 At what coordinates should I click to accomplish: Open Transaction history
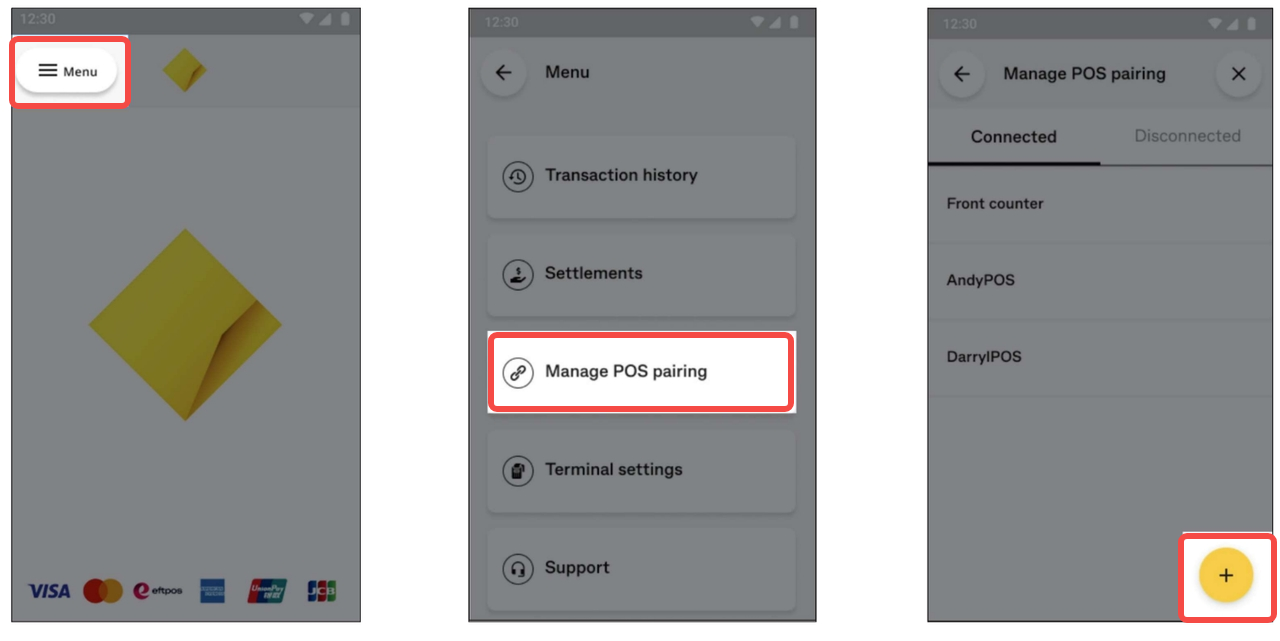click(641, 176)
